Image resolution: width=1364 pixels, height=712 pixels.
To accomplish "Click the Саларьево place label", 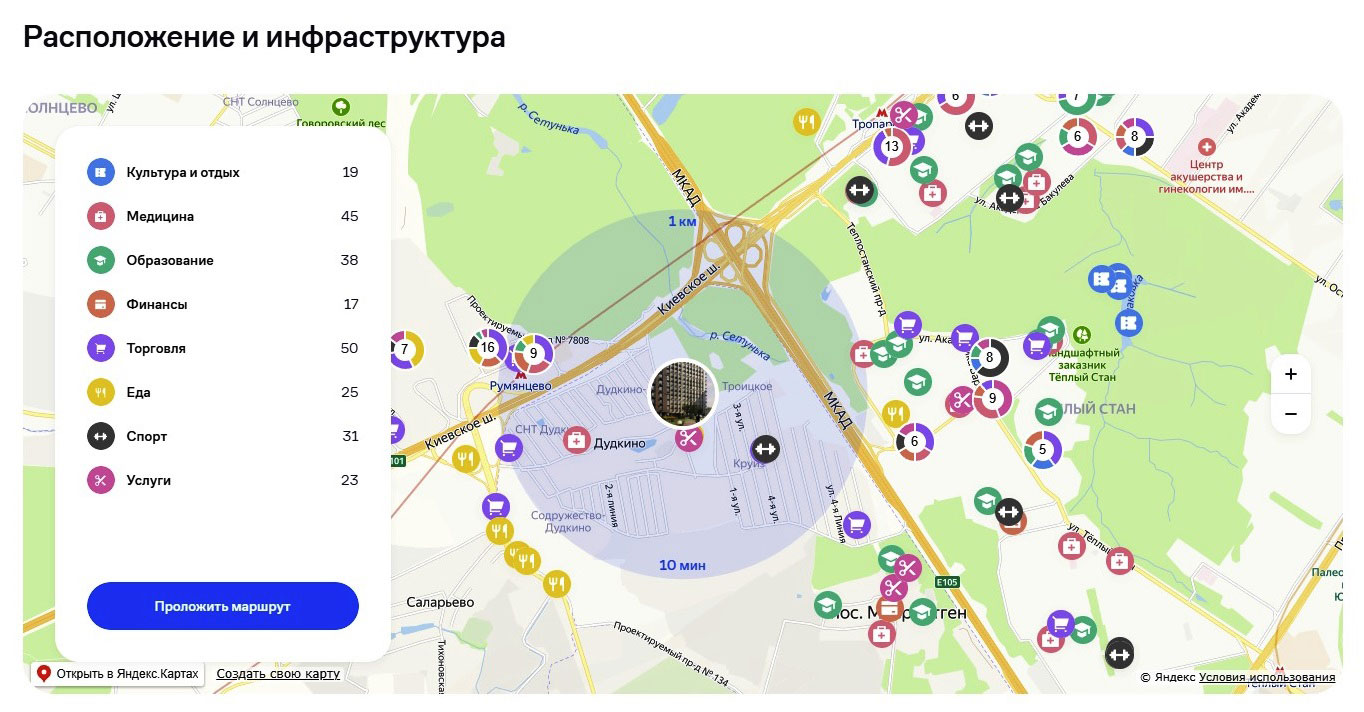I will (440, 603).
